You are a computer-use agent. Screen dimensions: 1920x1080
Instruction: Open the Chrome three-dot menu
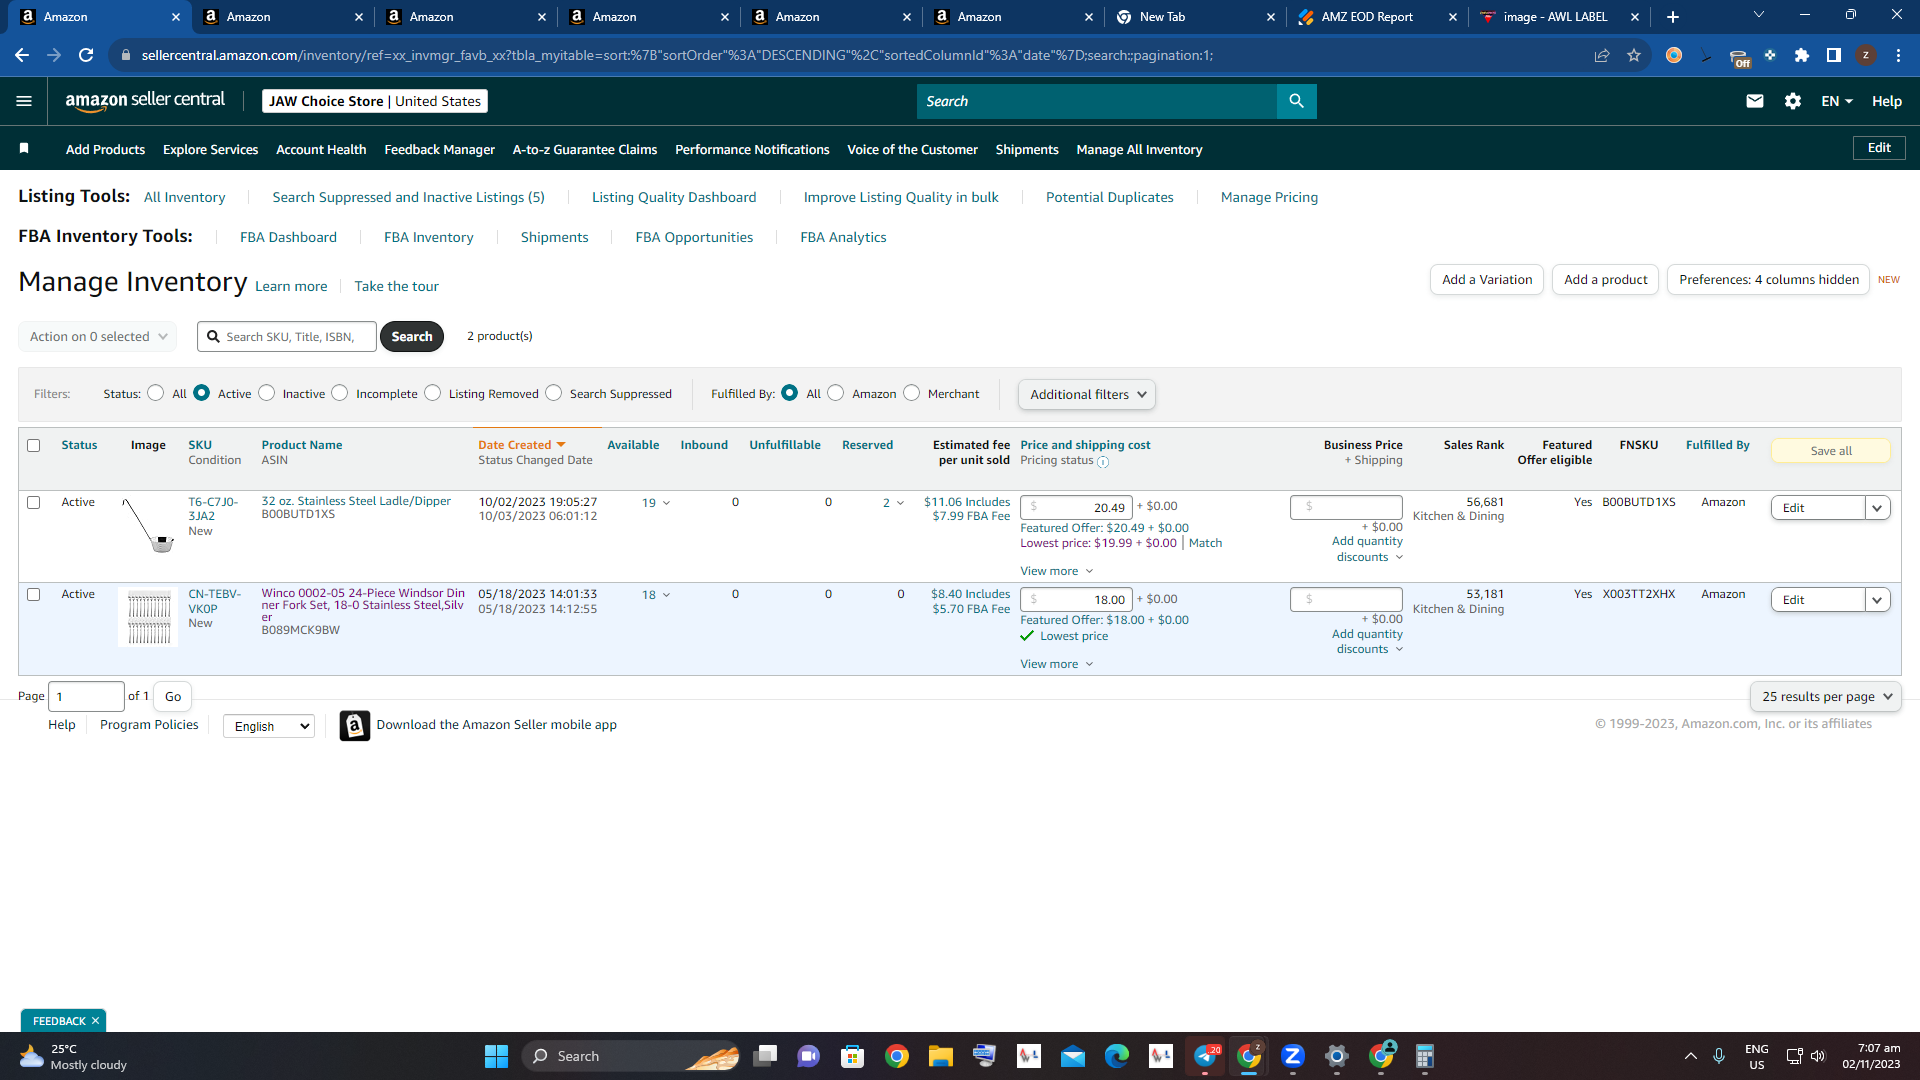[x=1898, y=55]
